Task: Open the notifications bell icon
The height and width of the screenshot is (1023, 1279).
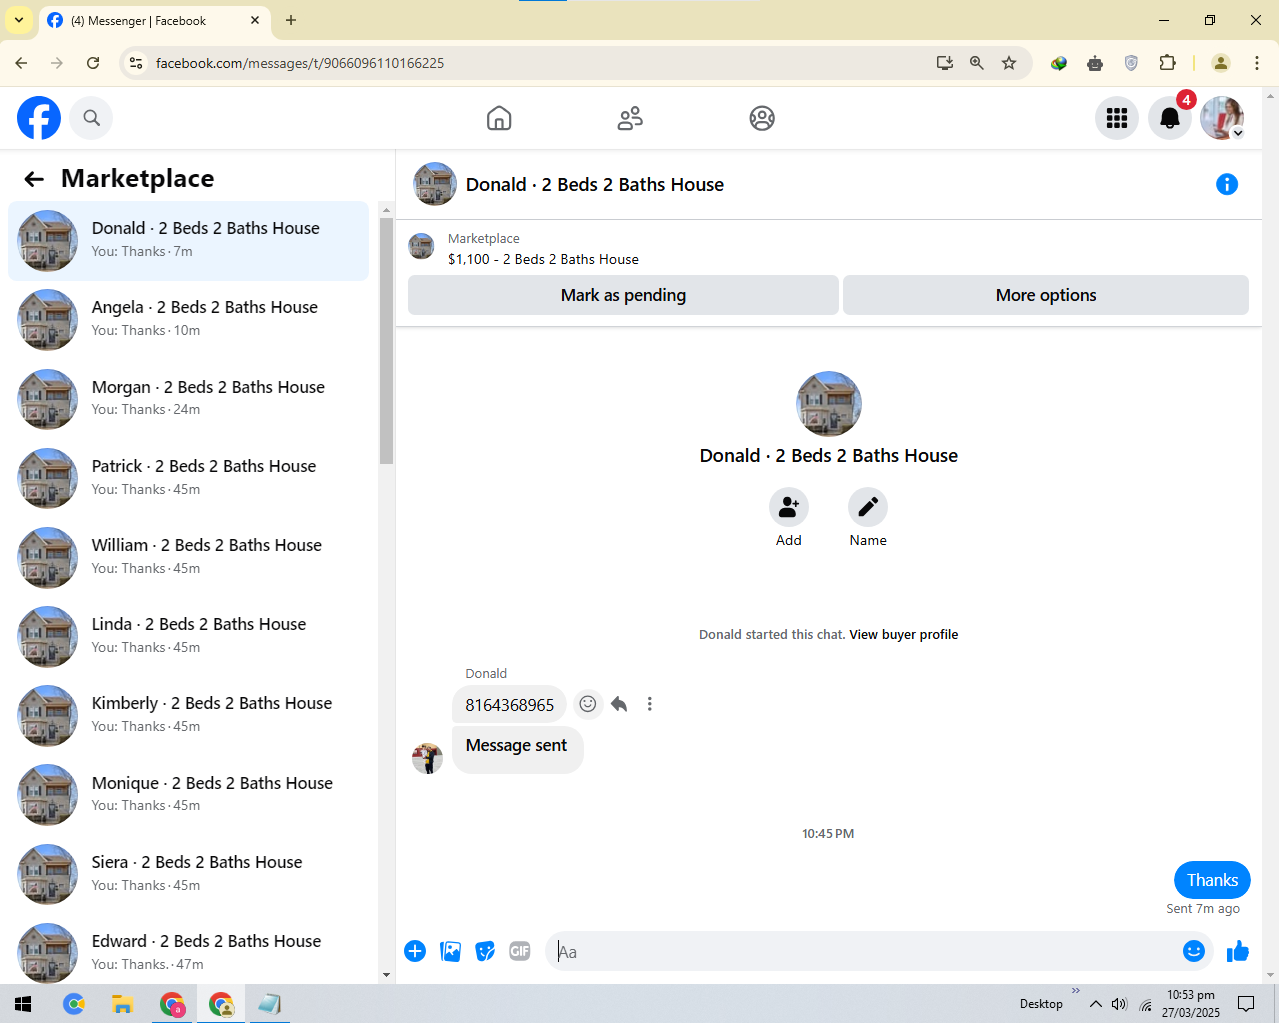Action: (1169, 118)
